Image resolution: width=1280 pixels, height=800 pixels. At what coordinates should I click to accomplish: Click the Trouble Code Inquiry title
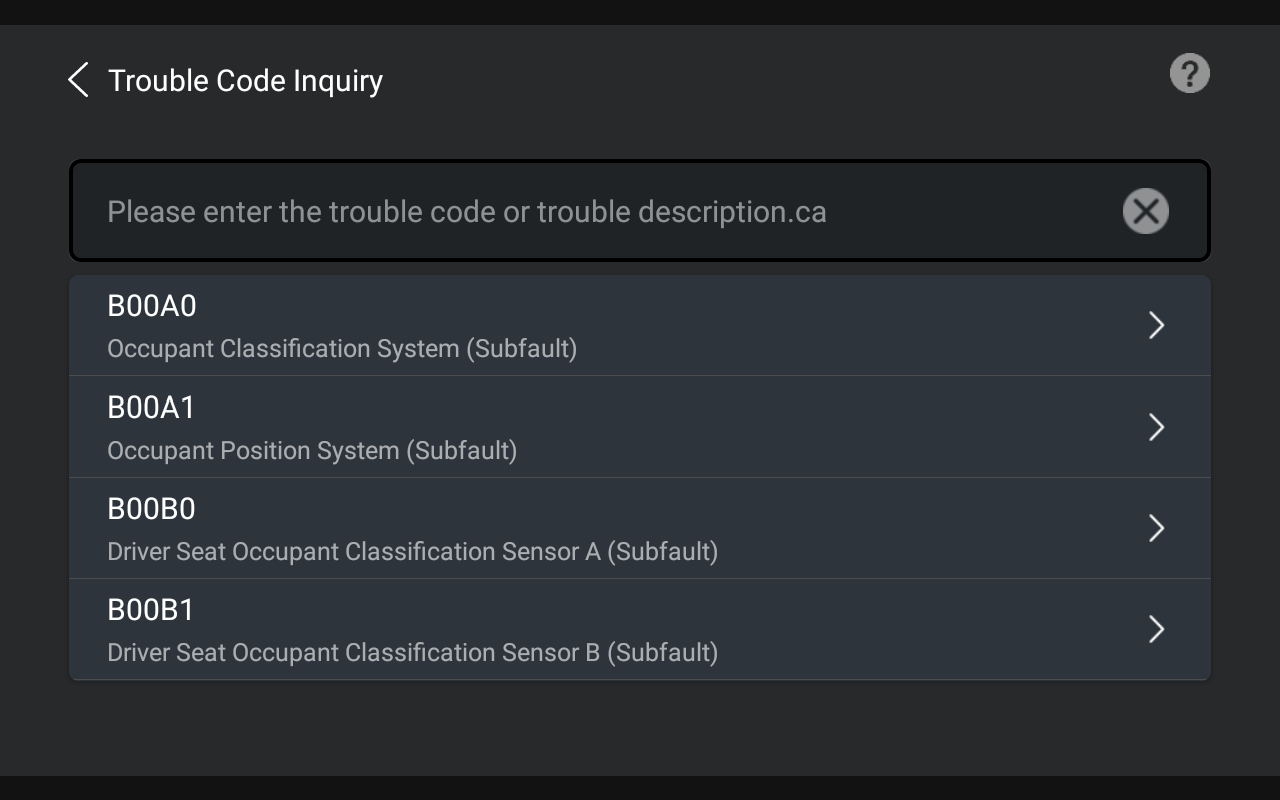245,80
